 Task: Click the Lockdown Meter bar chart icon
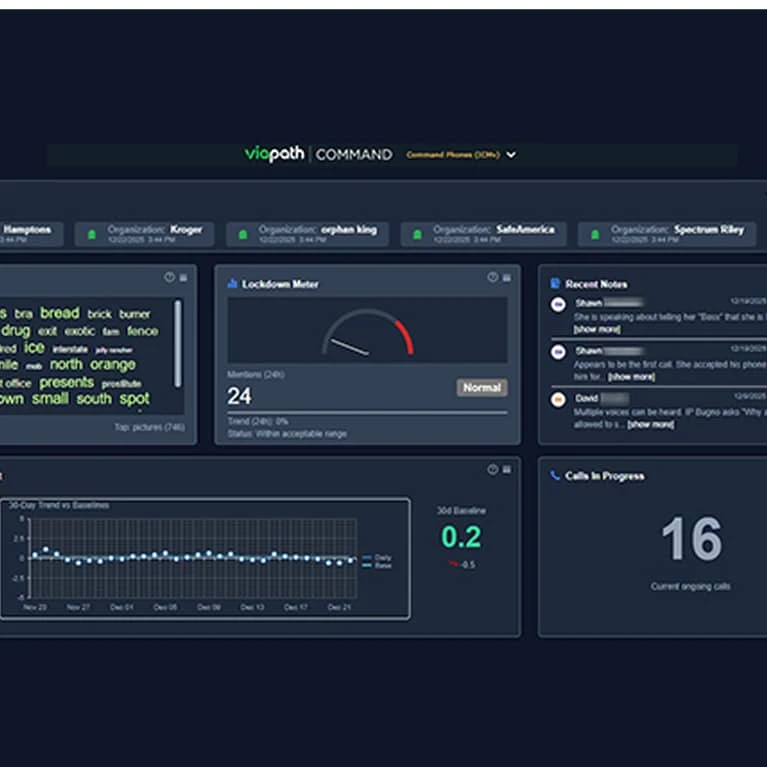pyautogui.click(x=232, y=284)
